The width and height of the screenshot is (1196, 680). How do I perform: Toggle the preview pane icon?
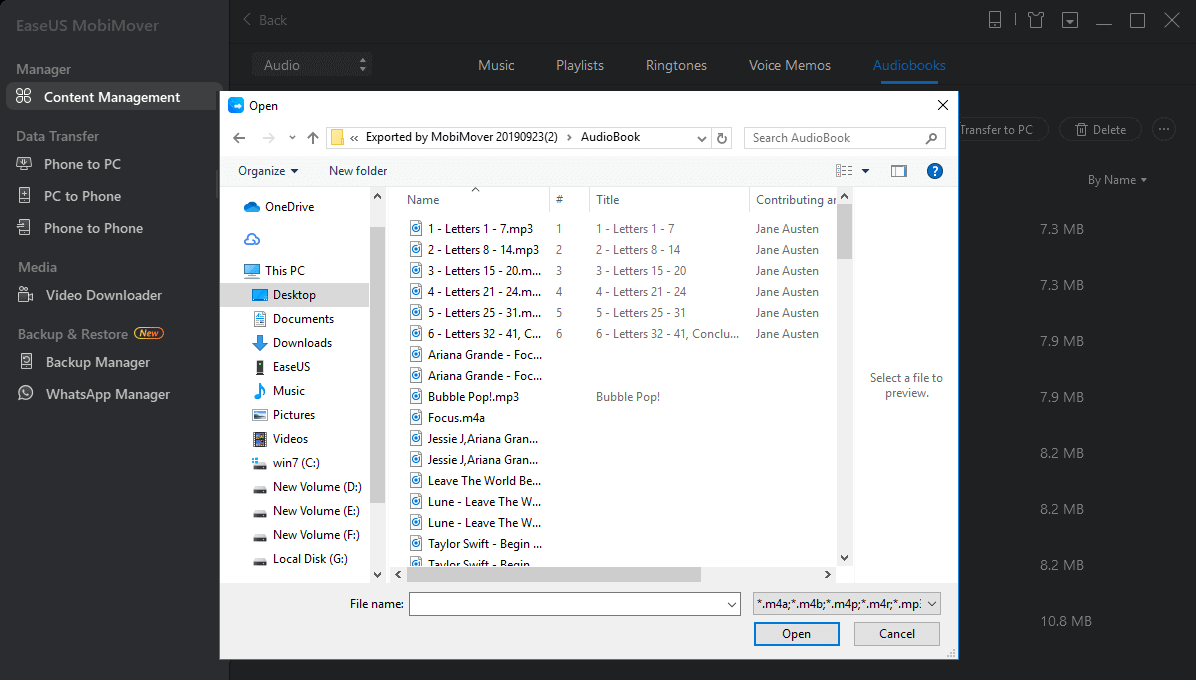[x=898, y=171]
